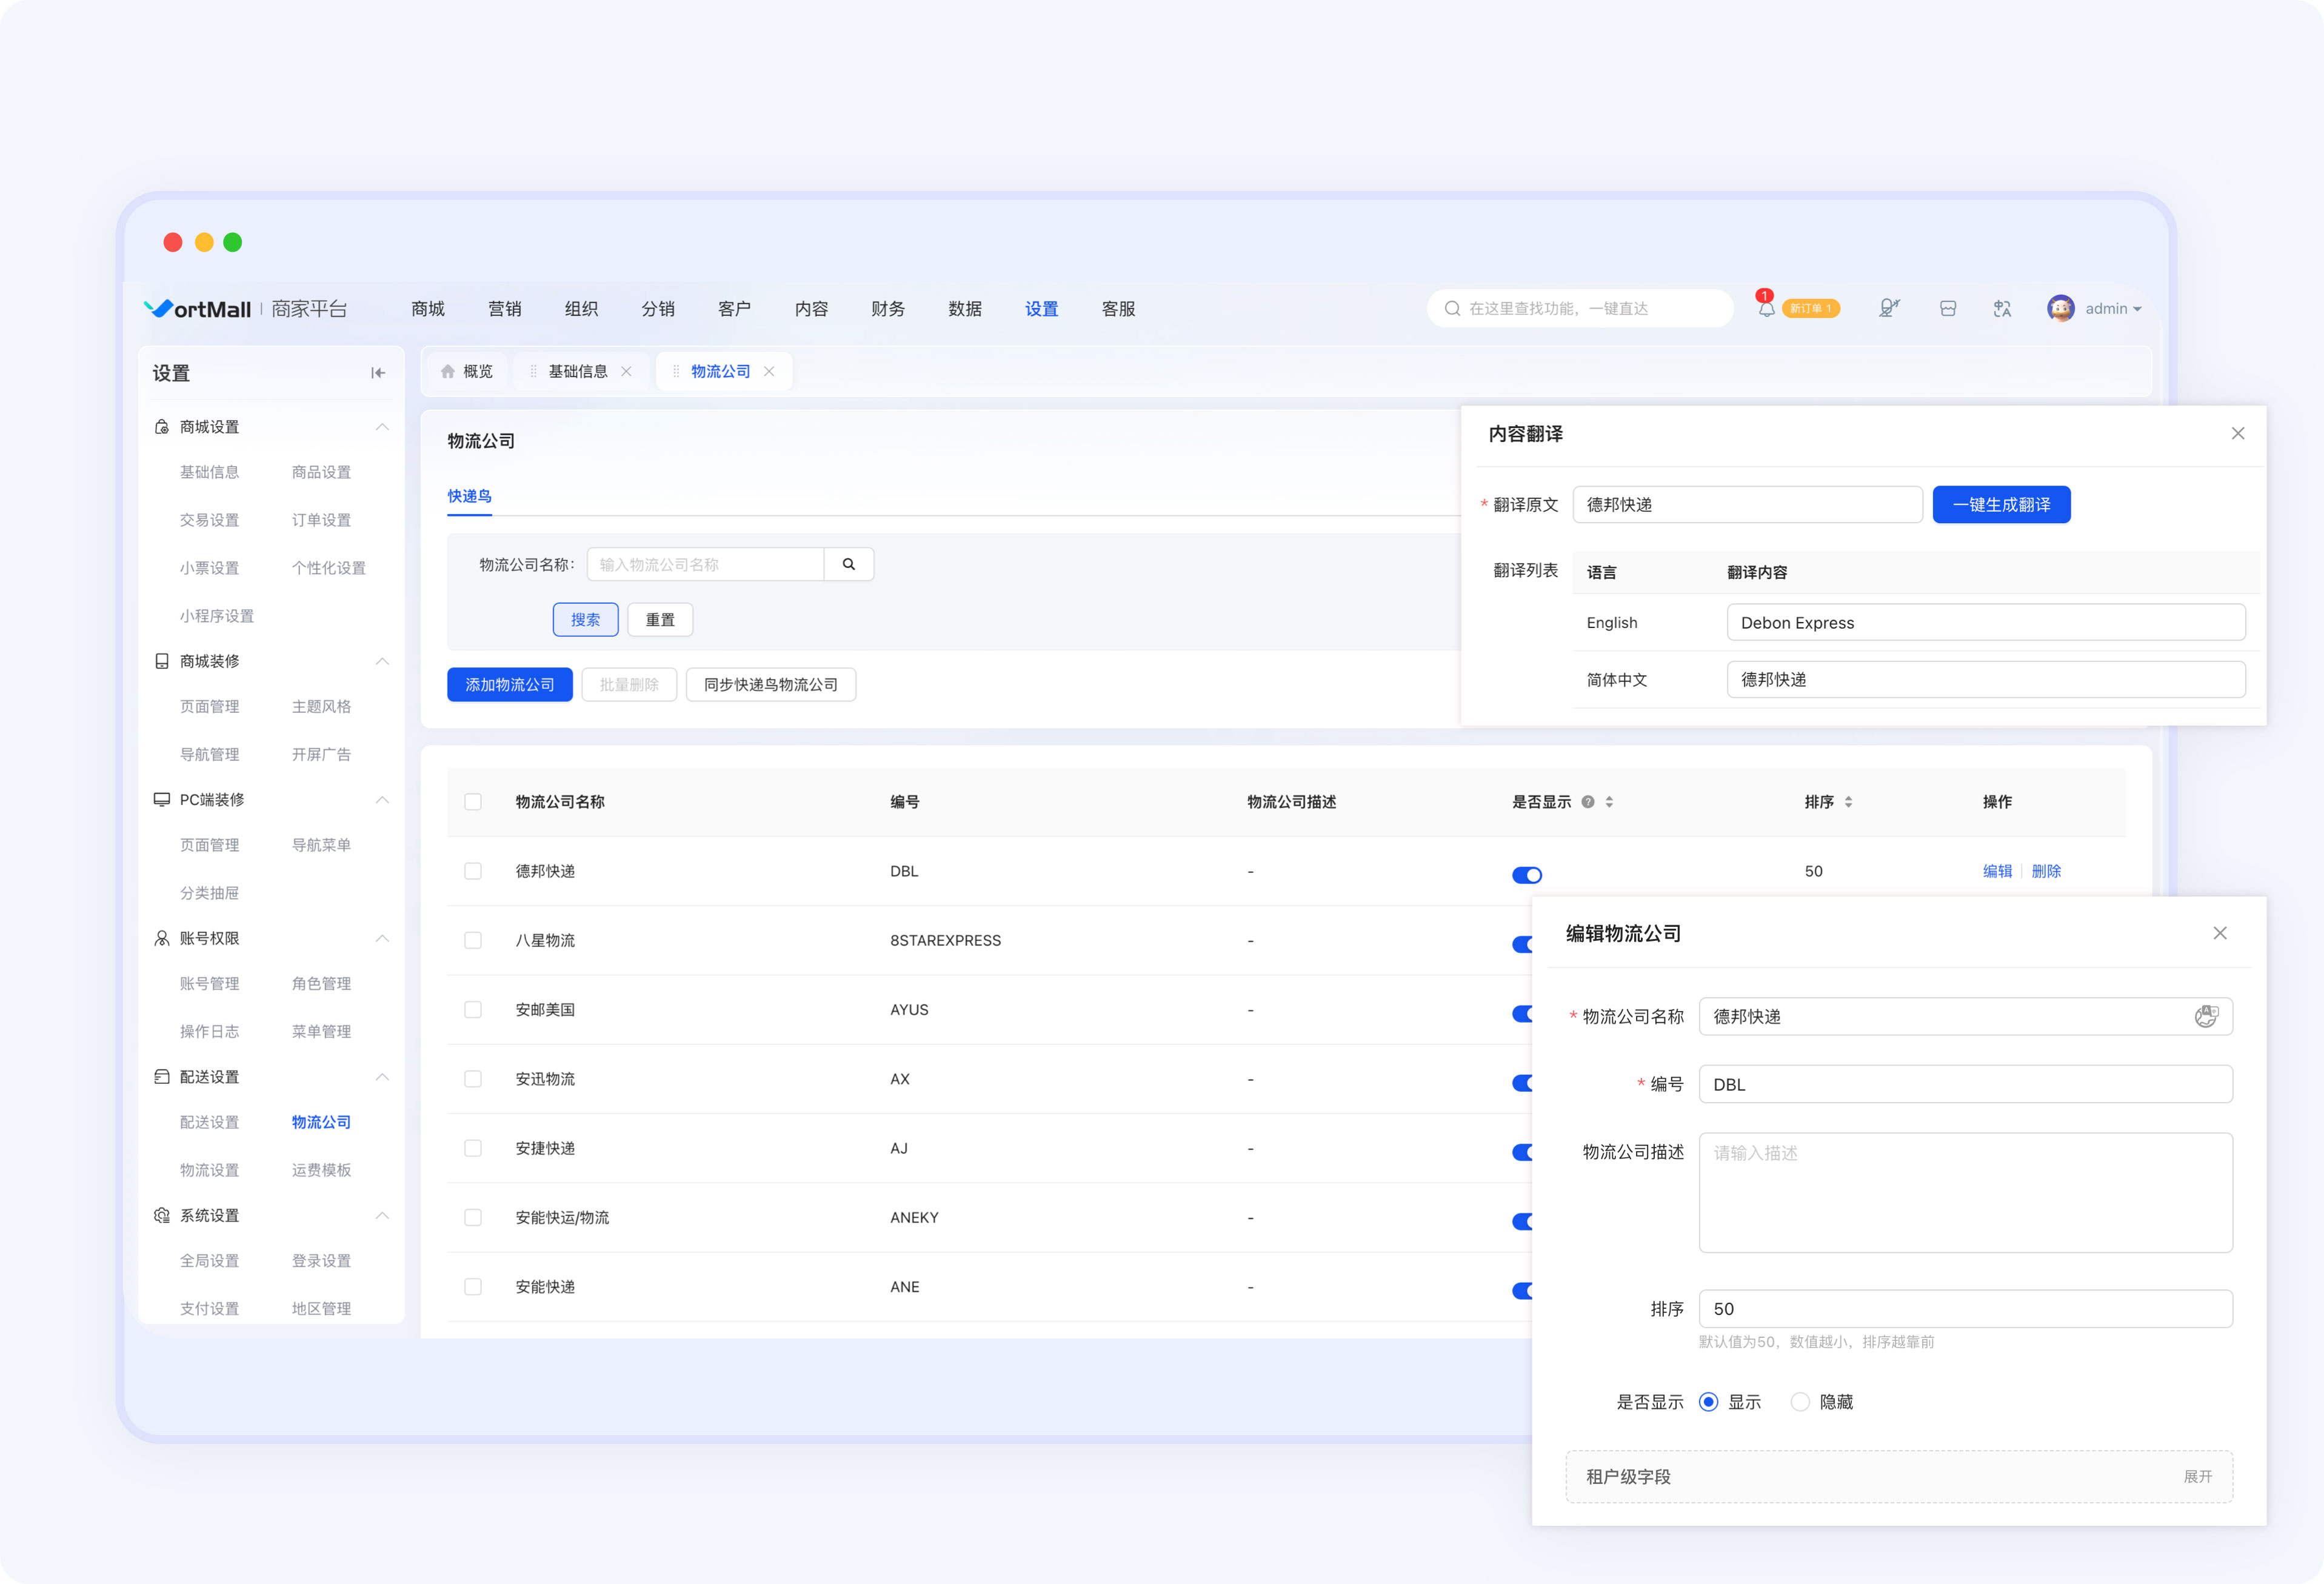The width and height of the screenshot is (2324, 1584).
Task: Click the help icon beside 是否显示 header
Action: point(1588,802)
